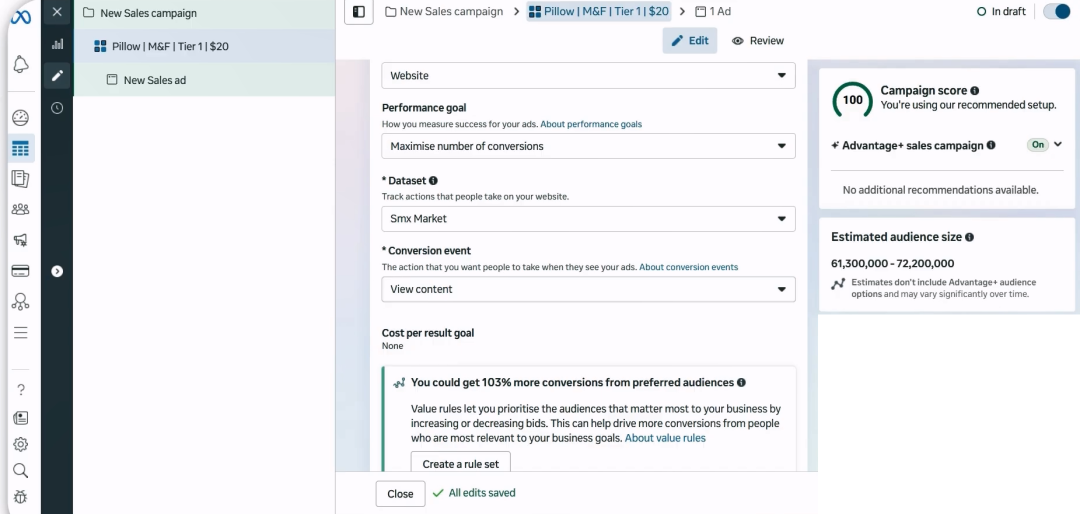Click Dataset info icon
This screenshot has width=1080, height=514.
(x=433, y=181)
